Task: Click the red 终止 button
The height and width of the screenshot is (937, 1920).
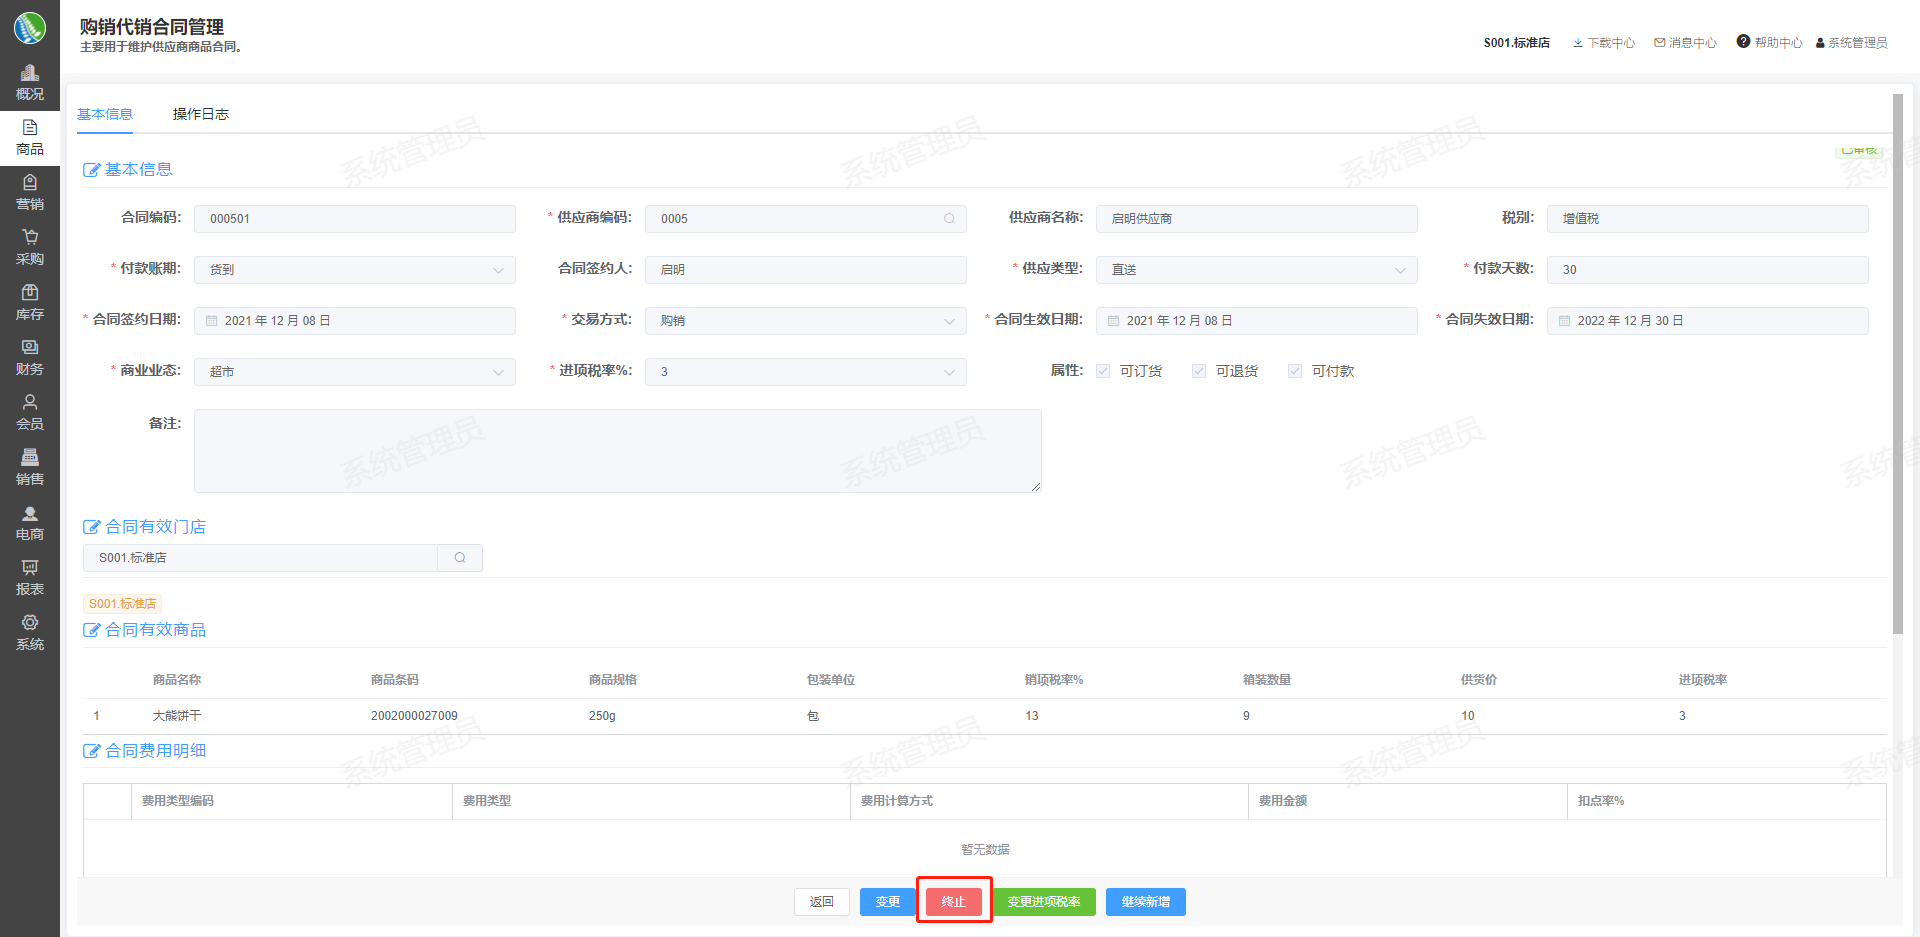Action: [x=953, y=902]
